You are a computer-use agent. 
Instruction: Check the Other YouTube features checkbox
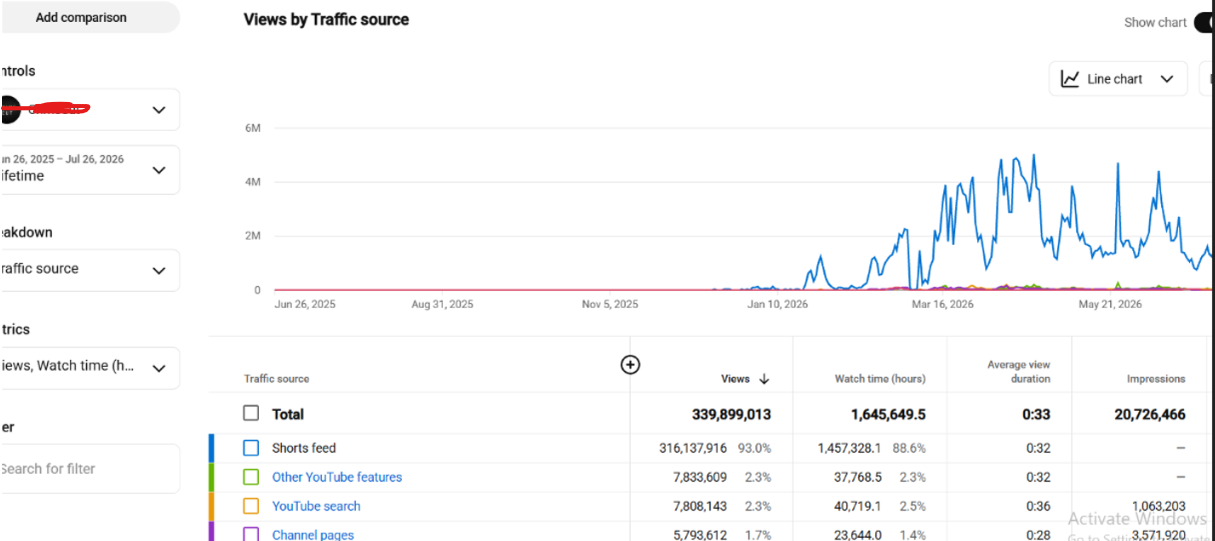click(251, 477)
